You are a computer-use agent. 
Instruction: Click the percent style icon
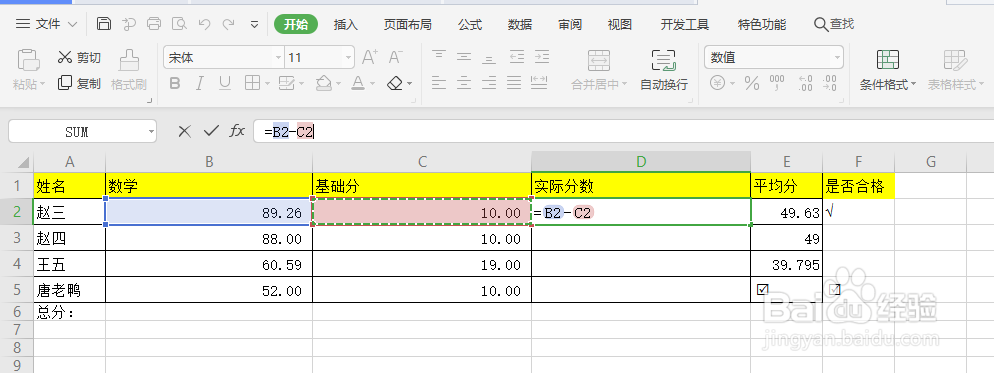tap(752, 83)
